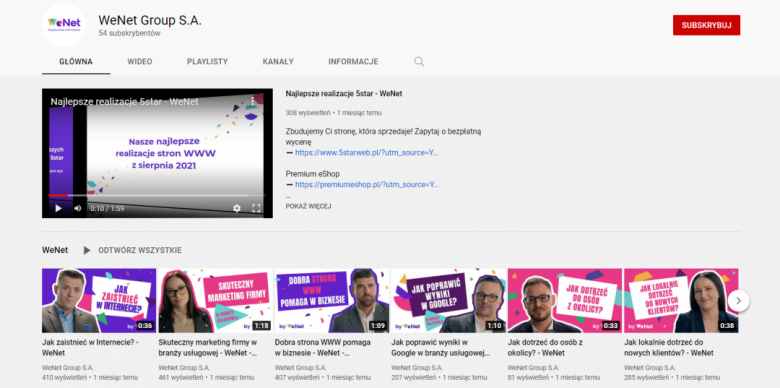Show next videos with right arrow chevron

739,300
